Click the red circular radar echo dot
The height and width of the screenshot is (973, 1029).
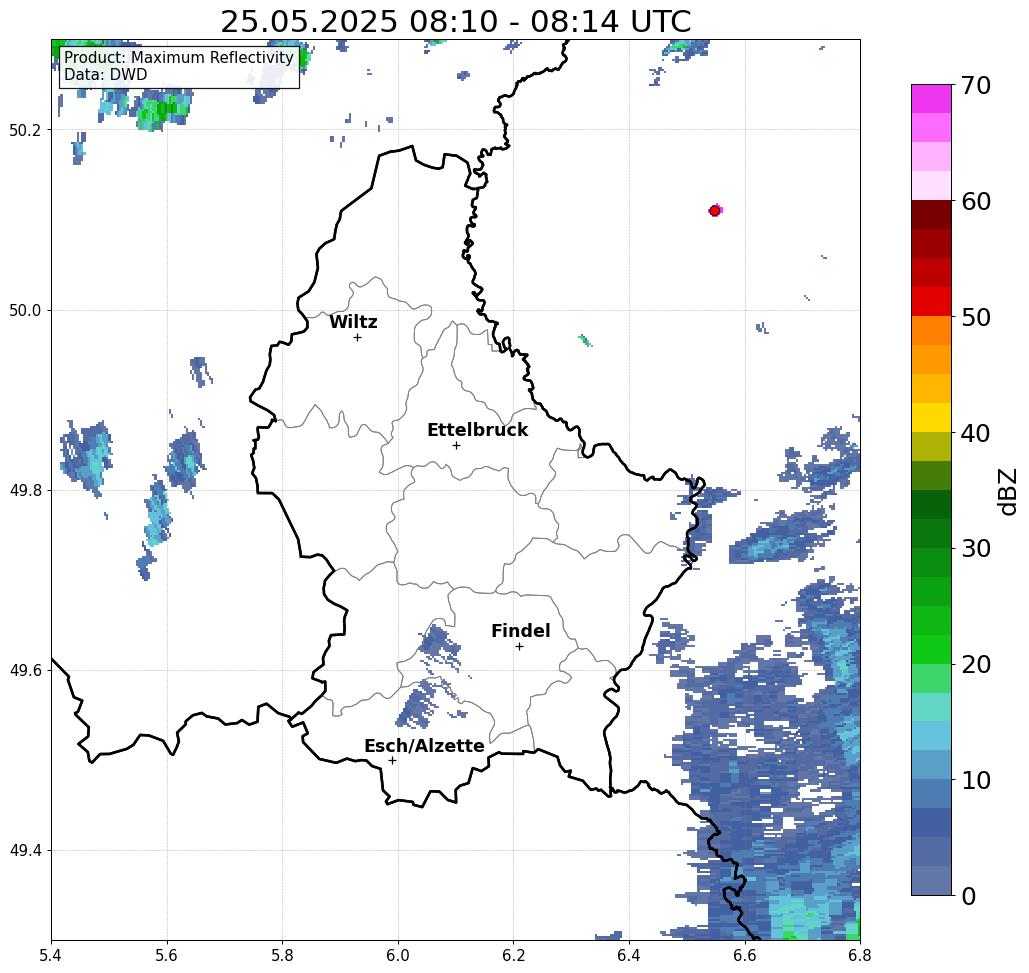(x=715, y=211)
